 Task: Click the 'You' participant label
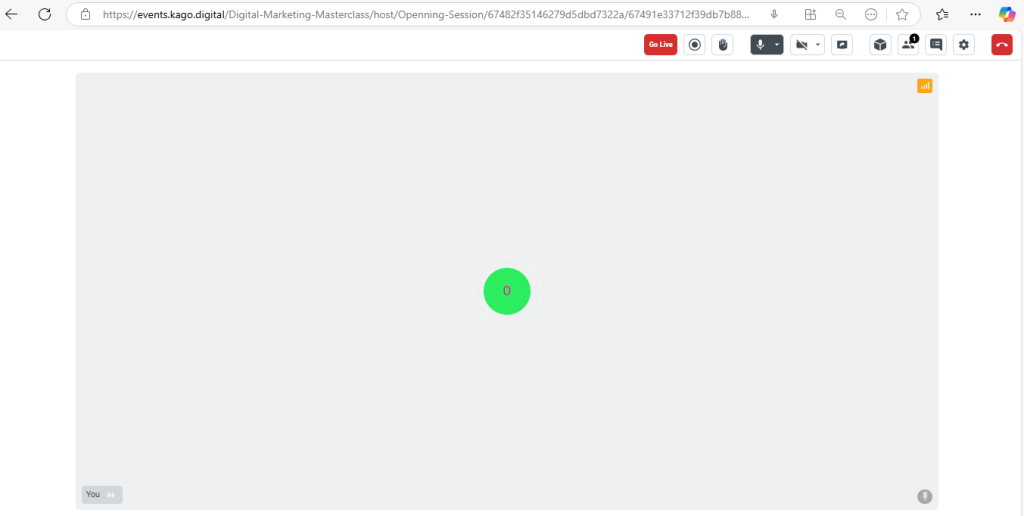pyautogui.click(x=93, y=494)
